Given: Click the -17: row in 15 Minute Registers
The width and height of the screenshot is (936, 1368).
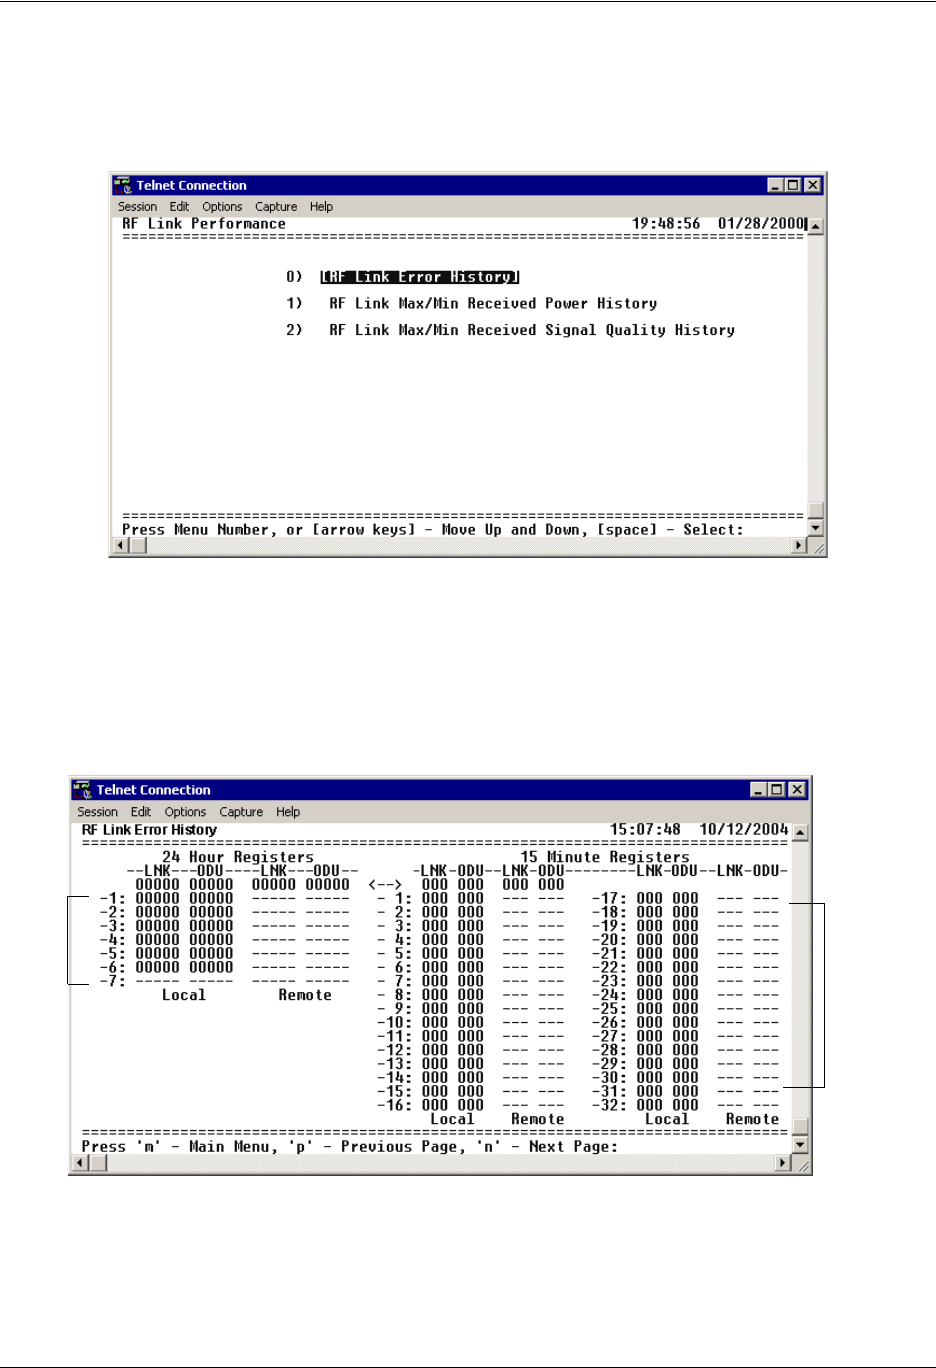Looking at the screenshot, I should click(x=686, y=898).
